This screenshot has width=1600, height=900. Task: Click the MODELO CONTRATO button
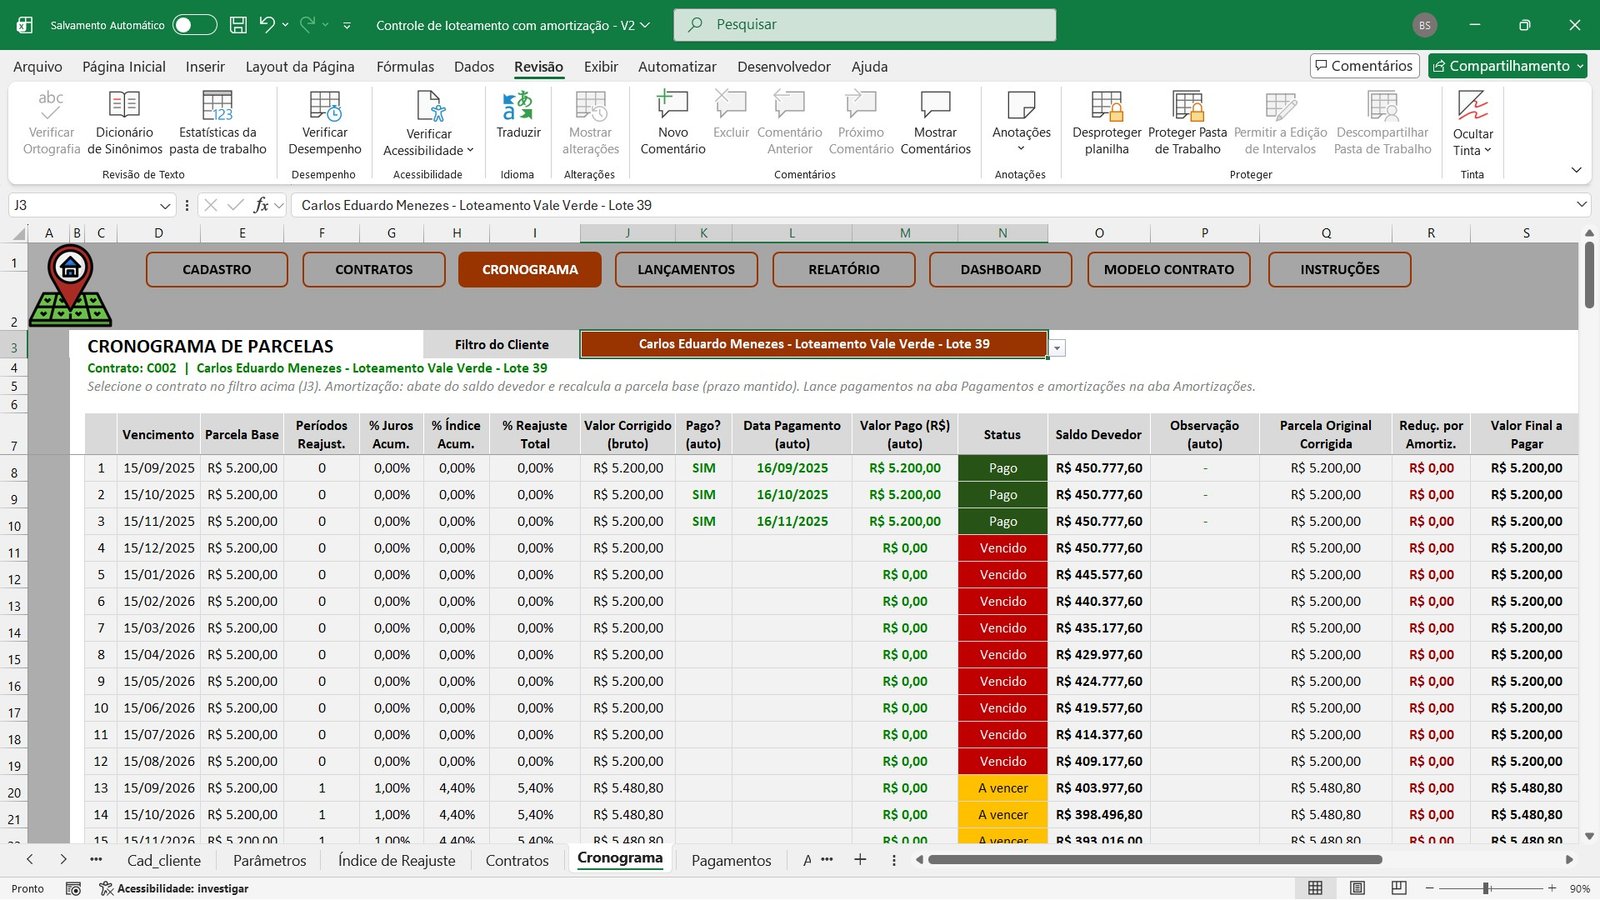tap(1169, 269)
